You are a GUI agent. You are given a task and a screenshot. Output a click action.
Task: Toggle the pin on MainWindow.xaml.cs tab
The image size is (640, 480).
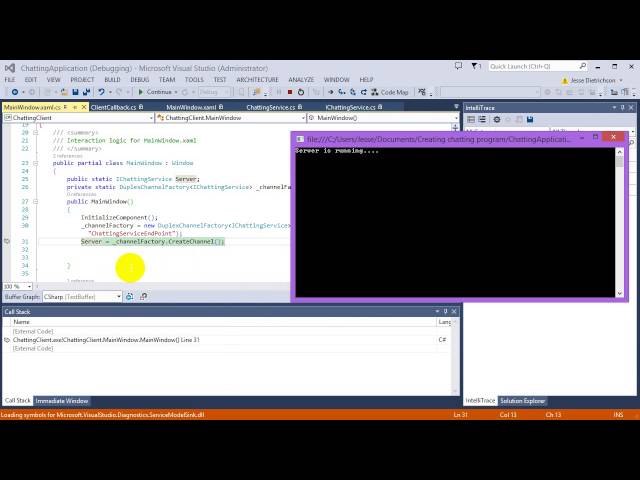(75, 107)
